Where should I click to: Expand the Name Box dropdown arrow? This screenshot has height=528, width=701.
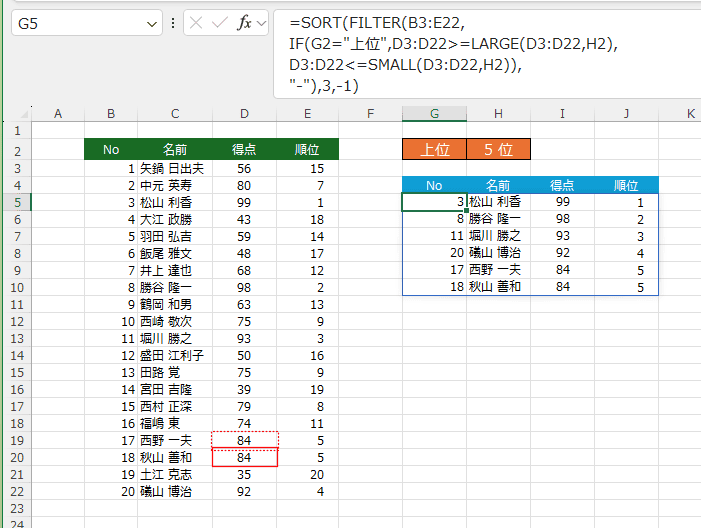[152, 23]
